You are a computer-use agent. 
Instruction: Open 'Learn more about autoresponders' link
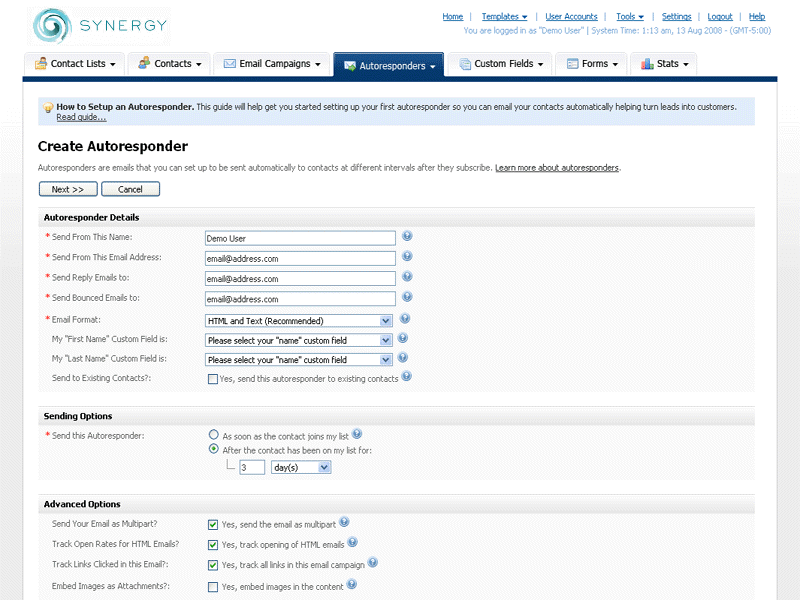pos(557,168)
